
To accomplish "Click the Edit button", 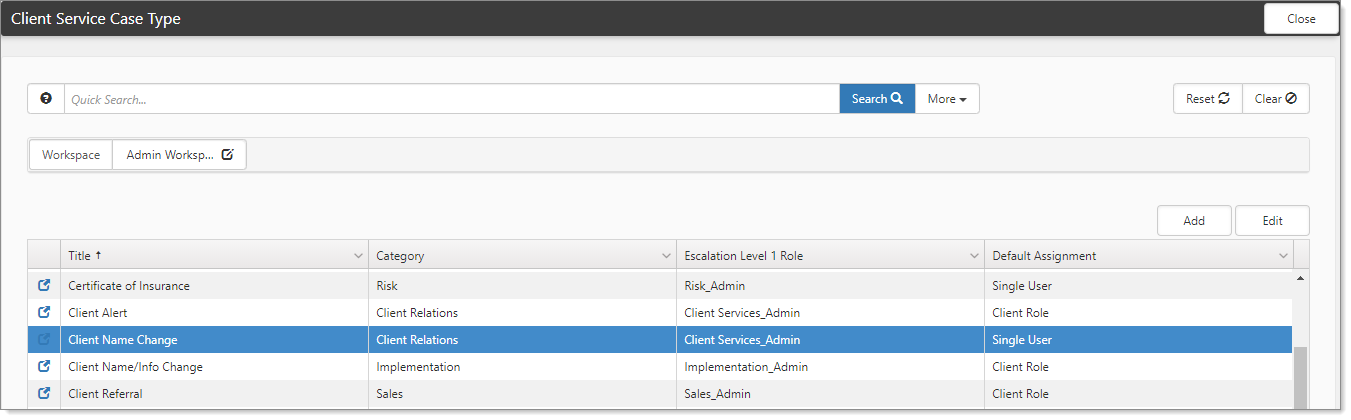I will pyautogui.click(x=1272, y=221).
